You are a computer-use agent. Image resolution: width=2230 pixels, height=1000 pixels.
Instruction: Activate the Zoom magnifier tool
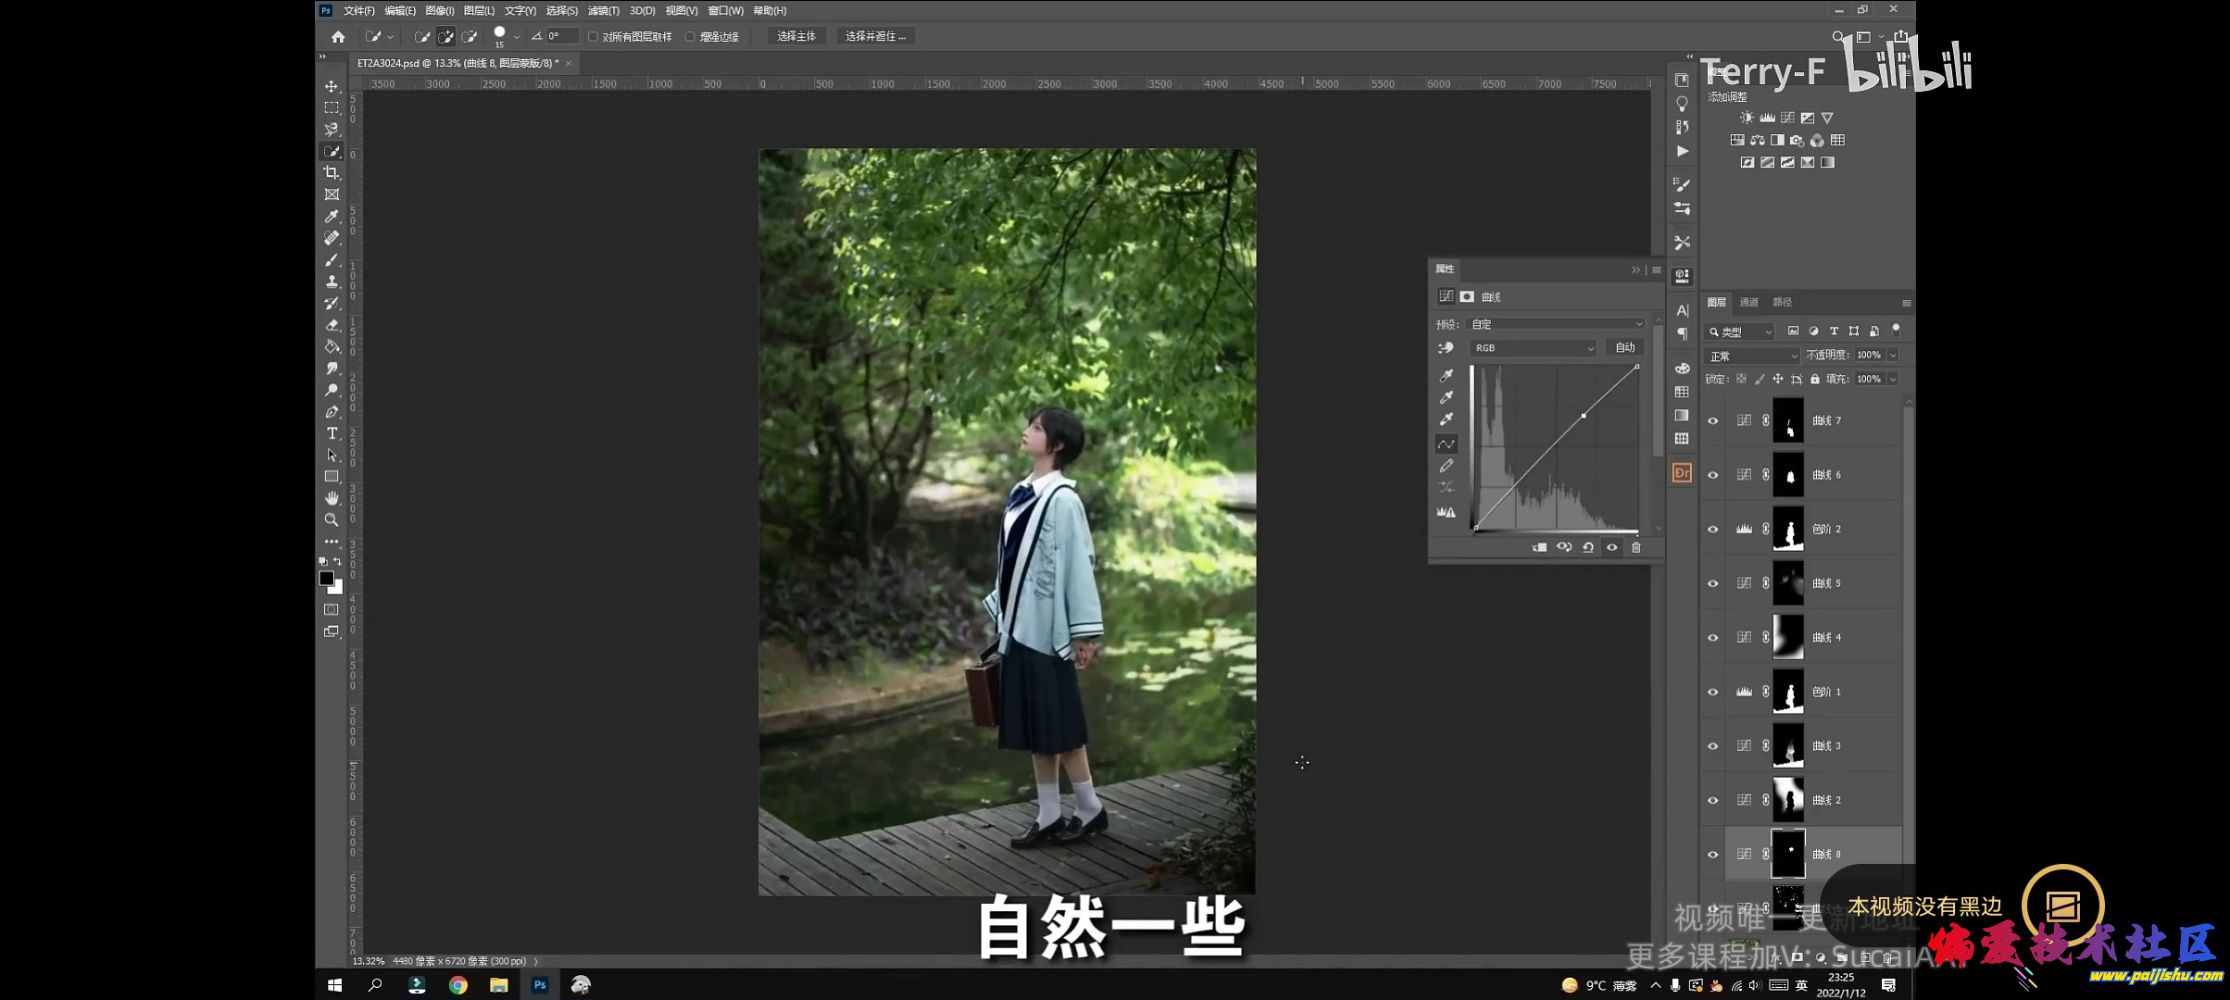pos(331,520)
